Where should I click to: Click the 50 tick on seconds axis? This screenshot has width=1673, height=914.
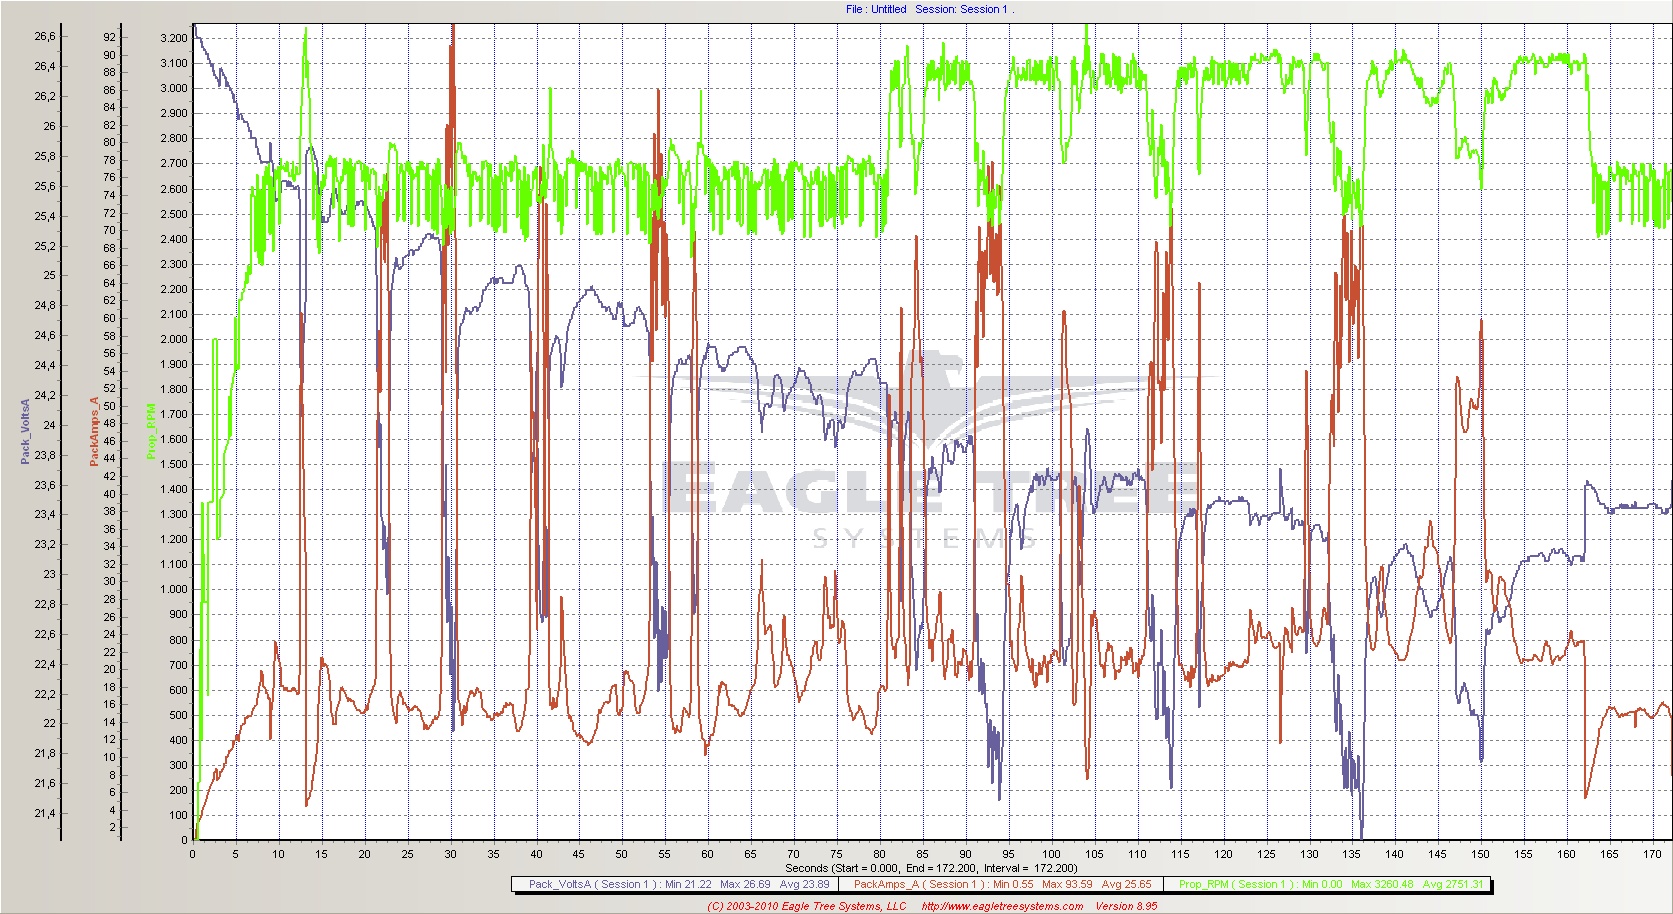pyautogui.click(x=621, y=854)
